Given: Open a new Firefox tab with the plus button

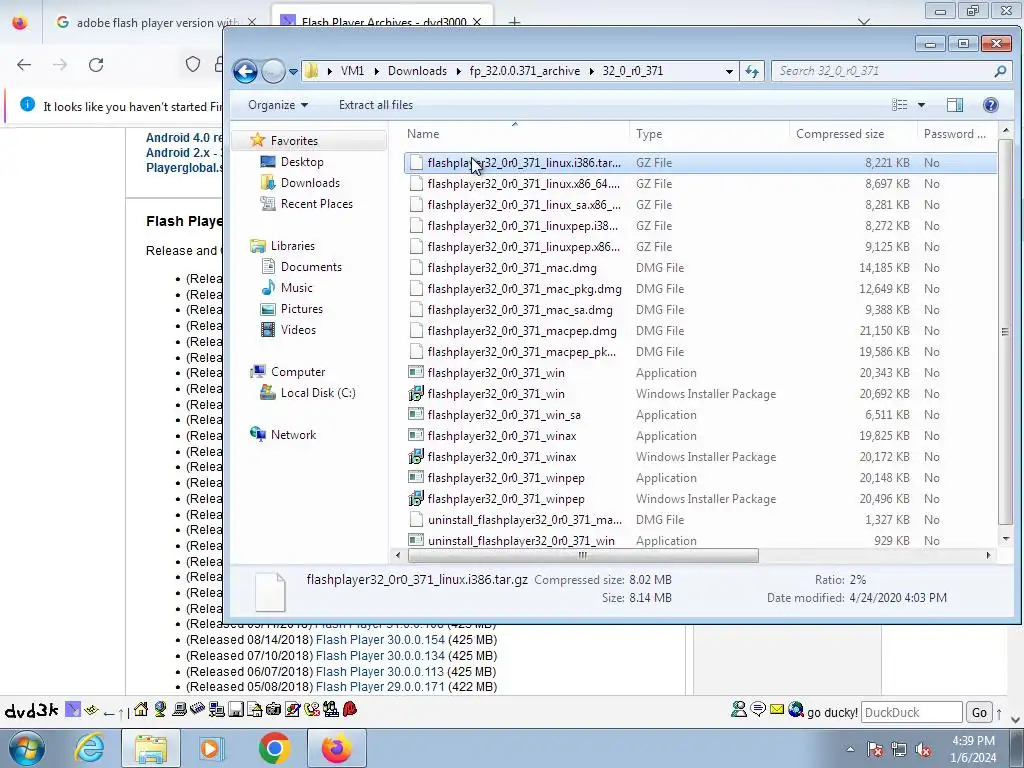Looking at the screenshot, I should [515, 22].
